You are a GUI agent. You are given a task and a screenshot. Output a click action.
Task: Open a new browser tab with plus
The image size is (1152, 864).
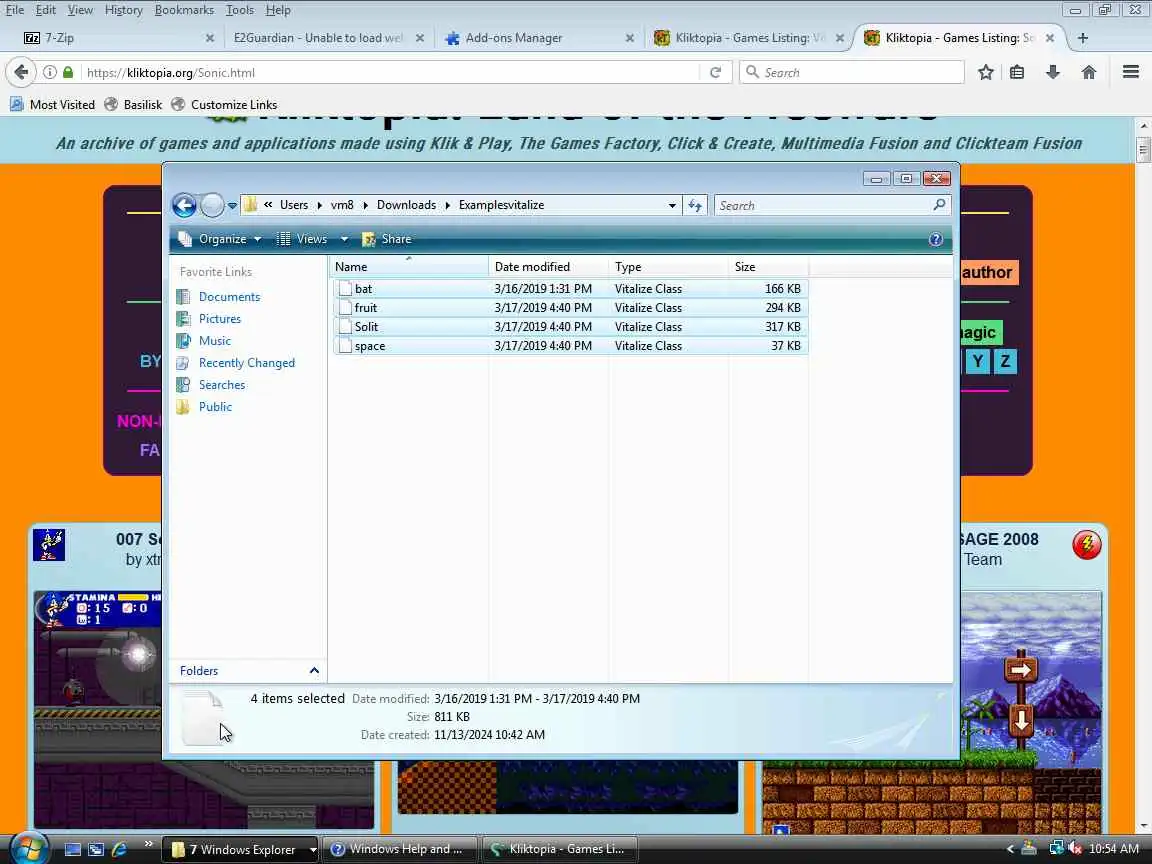point(1082,38)
